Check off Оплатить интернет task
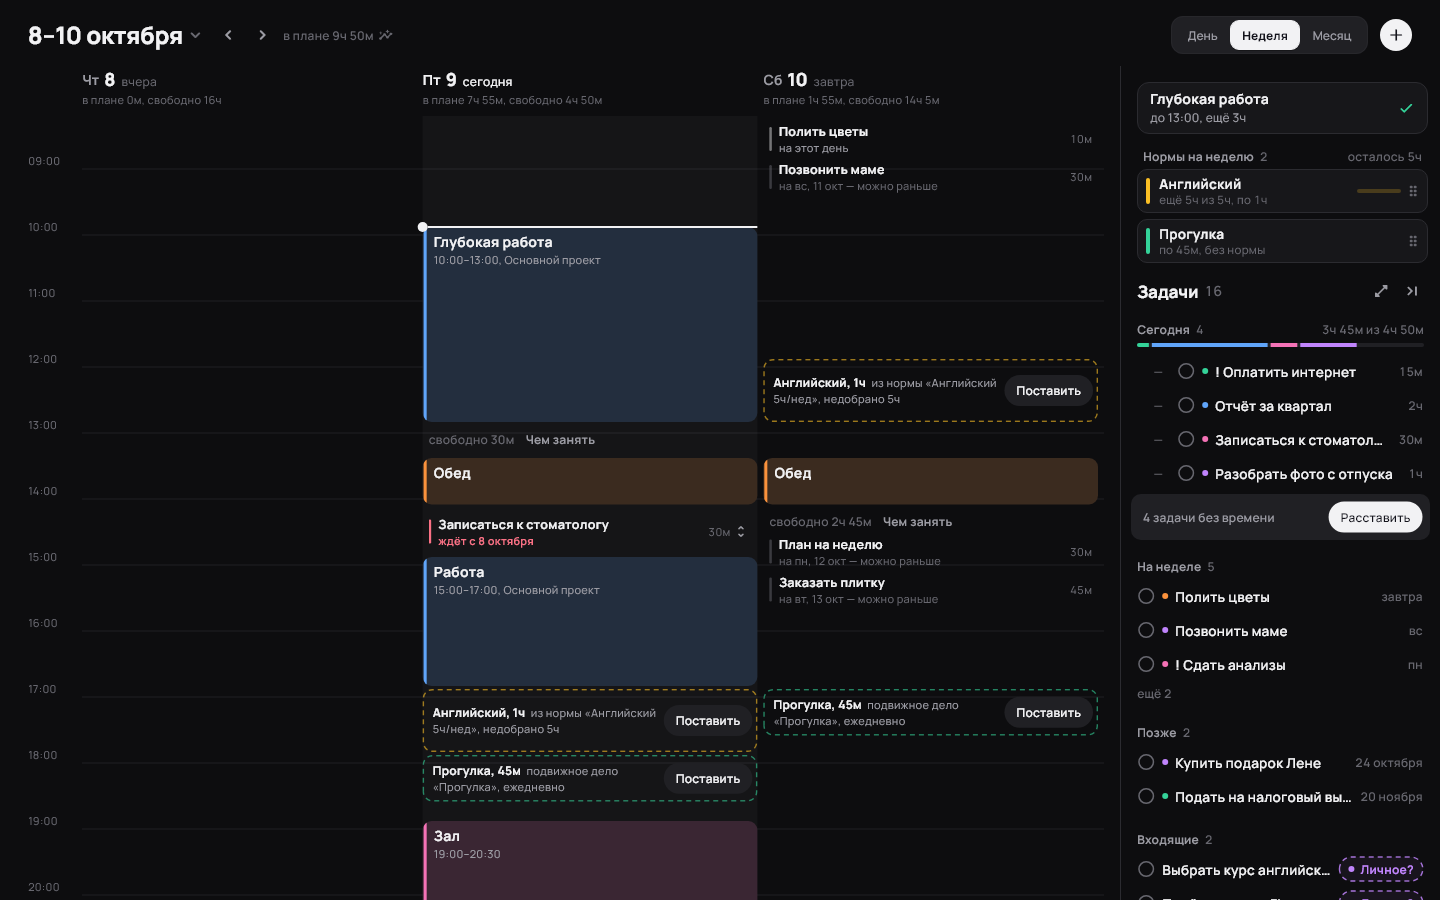Image resolution: width=1440 pixels, height=900 pixels. coord(1186,371)
